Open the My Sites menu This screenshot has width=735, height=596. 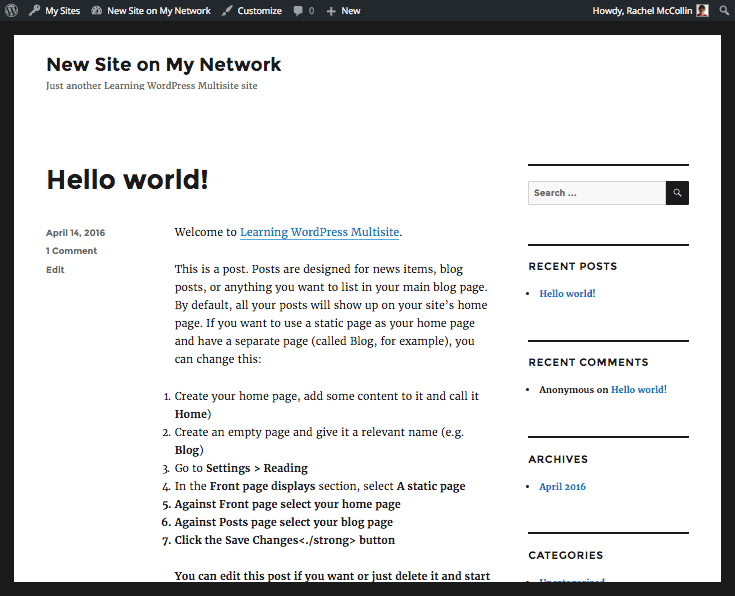pos(54,10)
